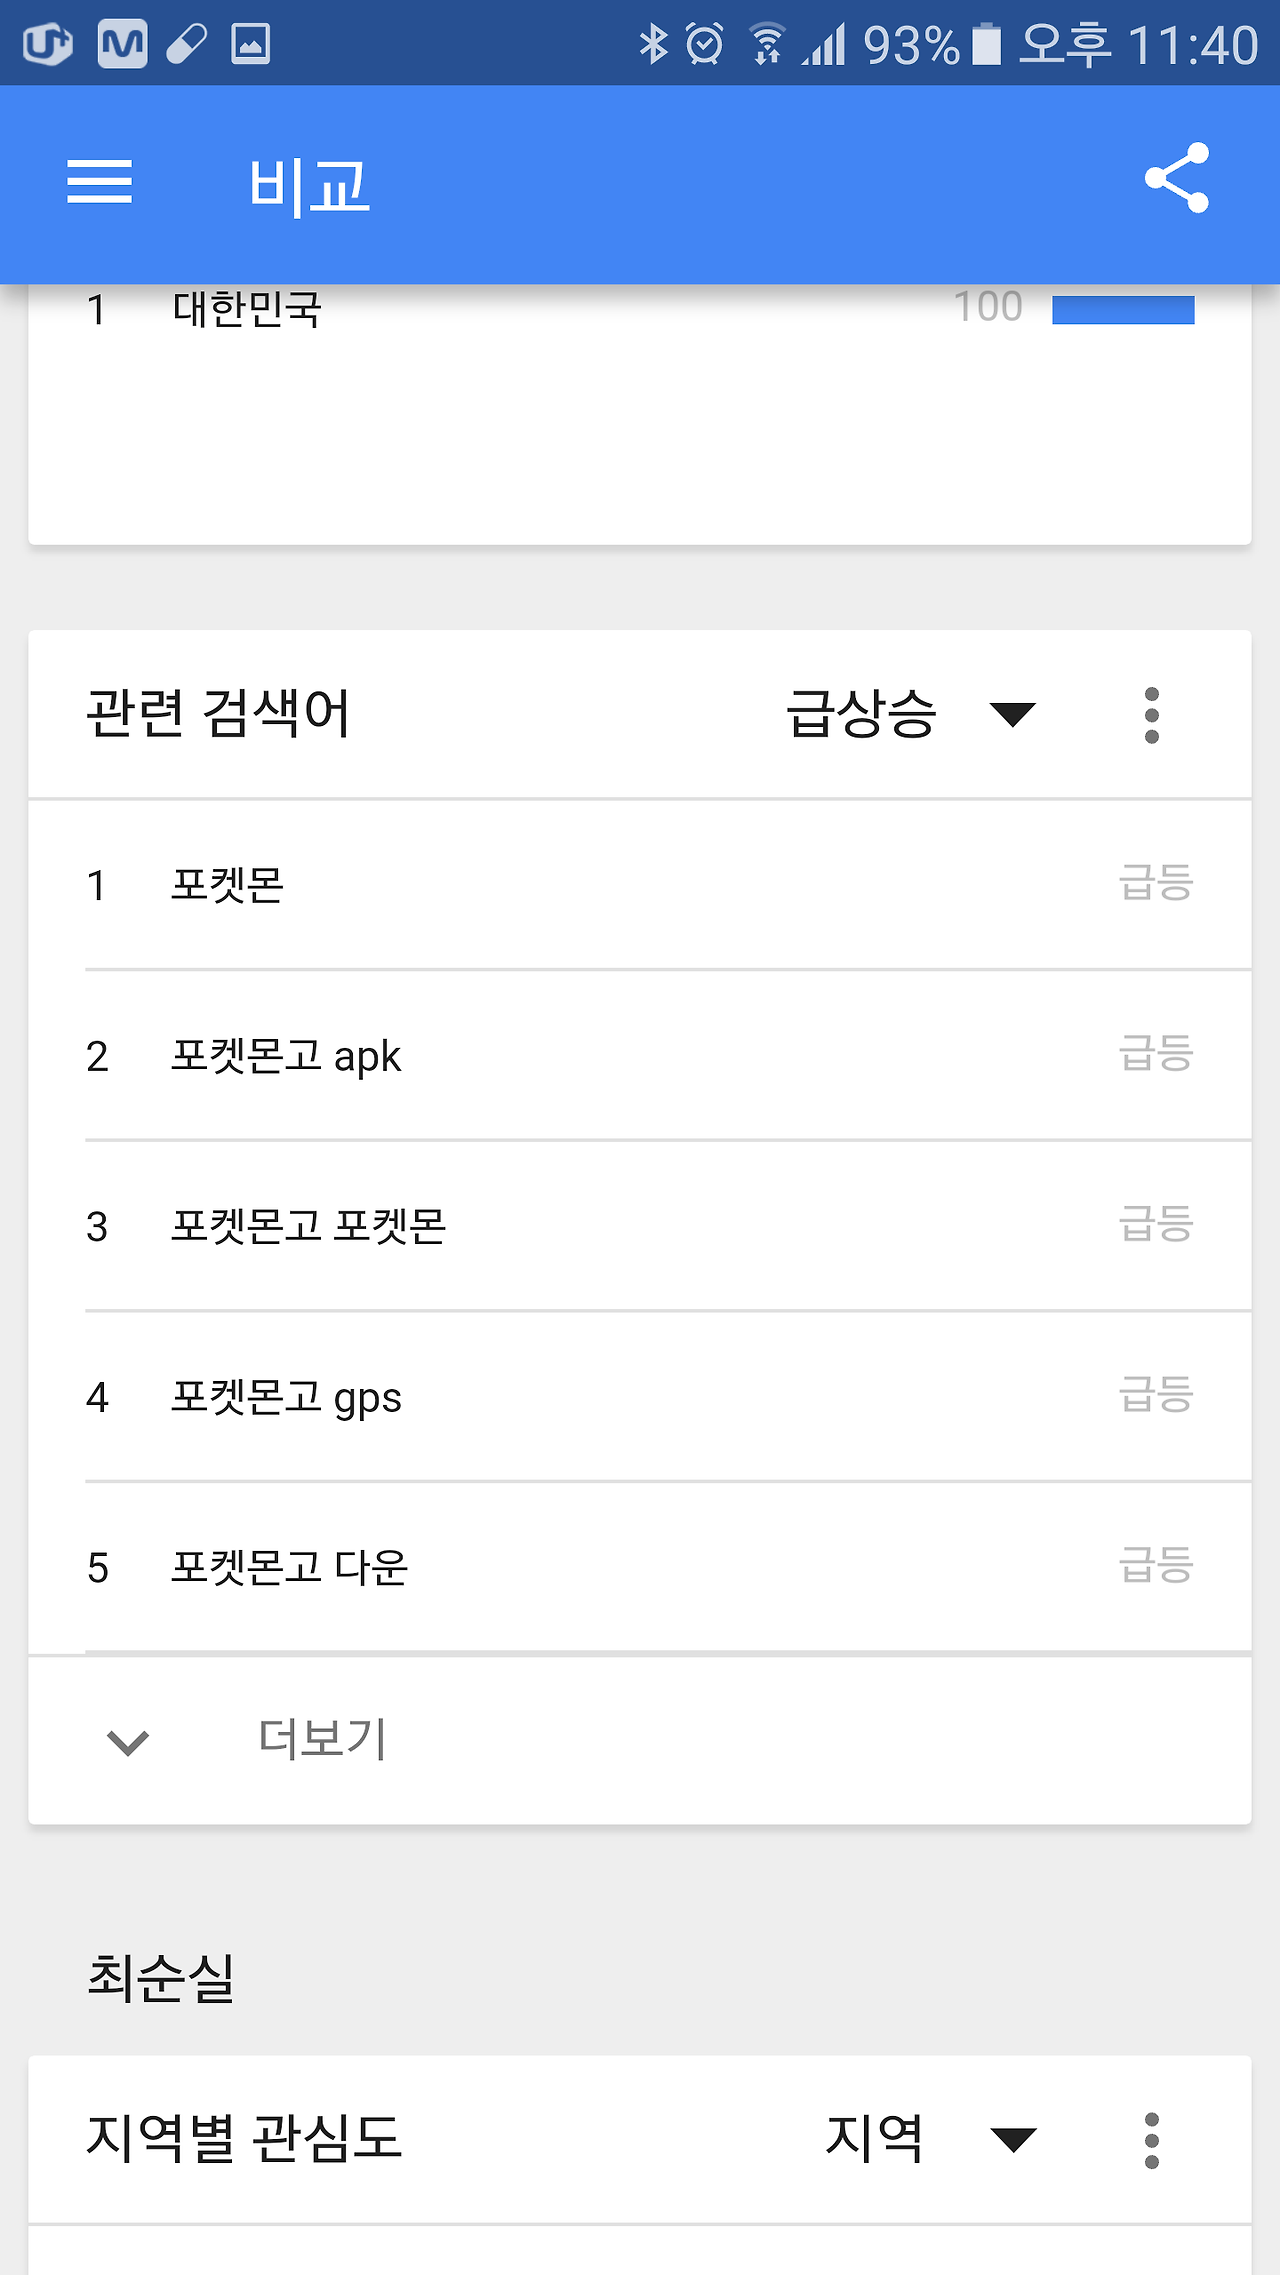Open the hamburger navigation menu

[99, 181]
